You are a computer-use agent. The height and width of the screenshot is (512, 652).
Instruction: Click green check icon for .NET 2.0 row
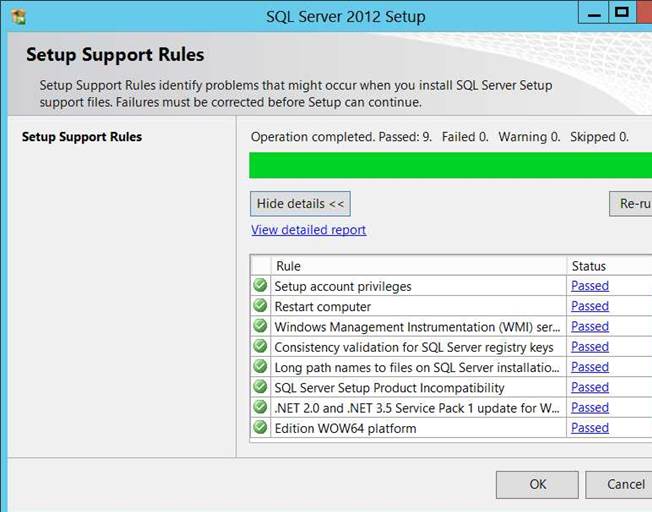260,407
